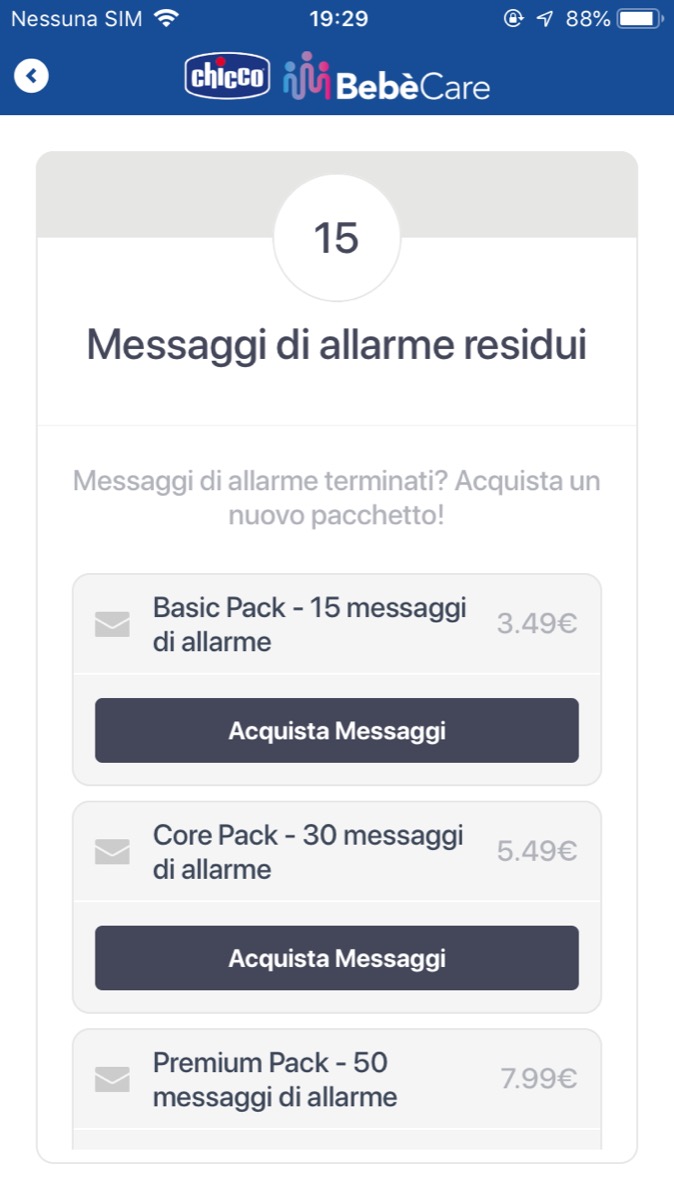Tap the rotation lock status icon

[513, 19]
